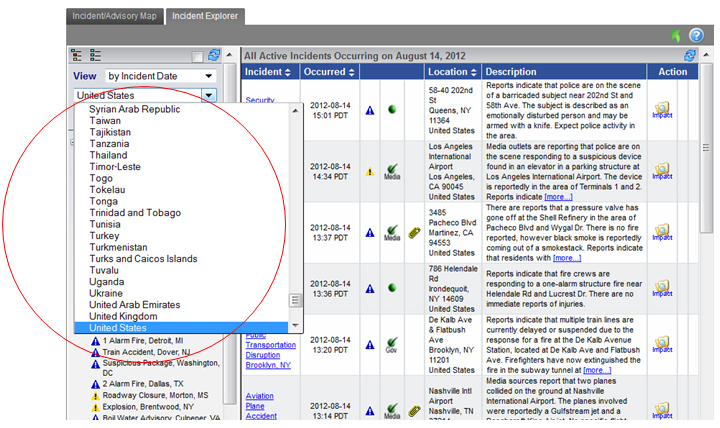
Task: Click the collapse all tree icon
Action: [96, 56]
